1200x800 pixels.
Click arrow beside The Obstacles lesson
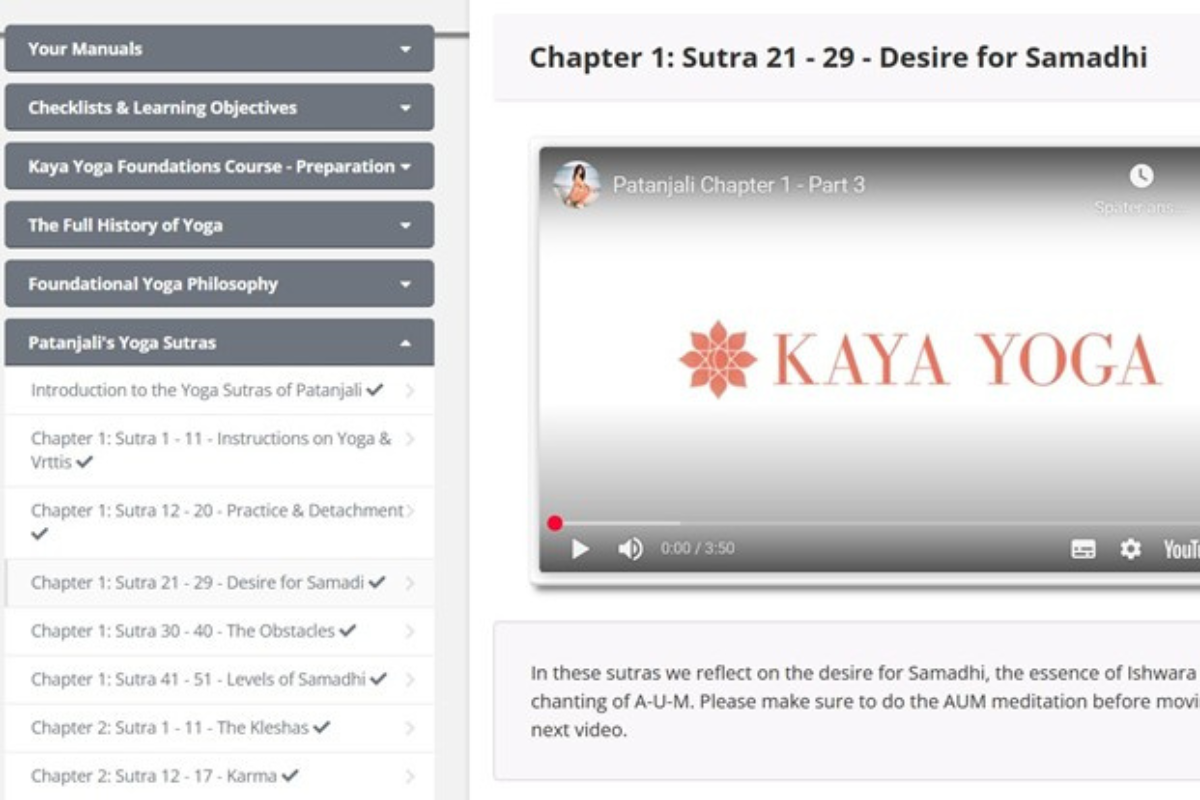pos(410,631)
